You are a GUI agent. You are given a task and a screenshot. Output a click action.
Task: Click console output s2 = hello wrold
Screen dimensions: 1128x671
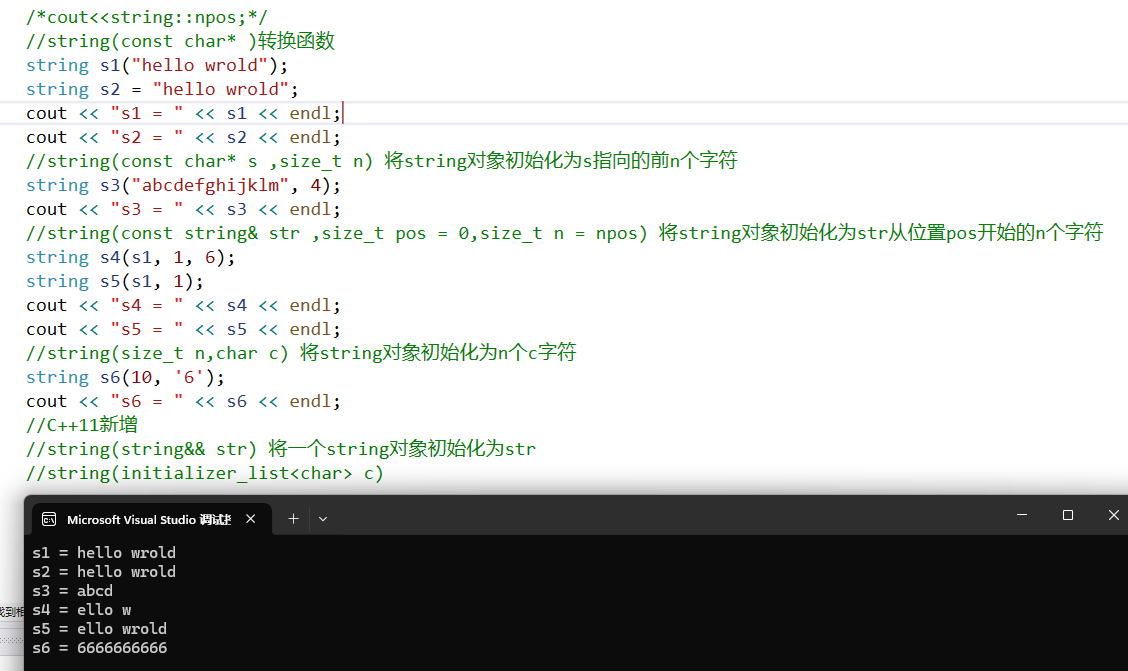tap(104, 572)
